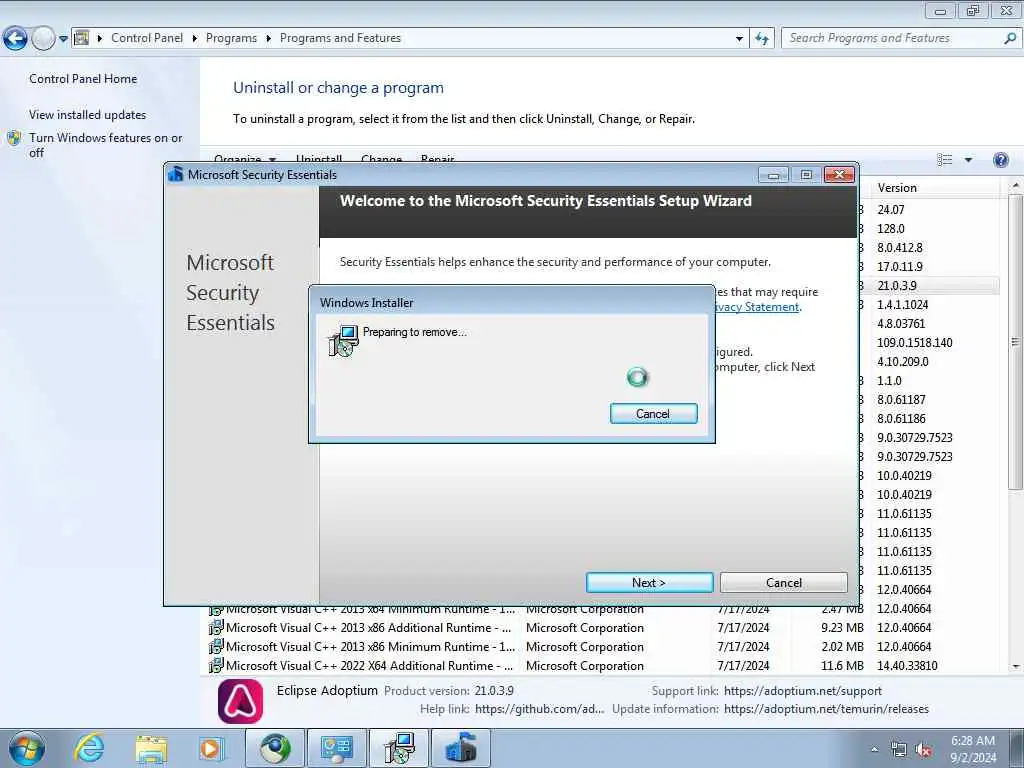Click the program list scrollbar thumb
Viewport: 1024px width, 768px height.
(1016, 341)
